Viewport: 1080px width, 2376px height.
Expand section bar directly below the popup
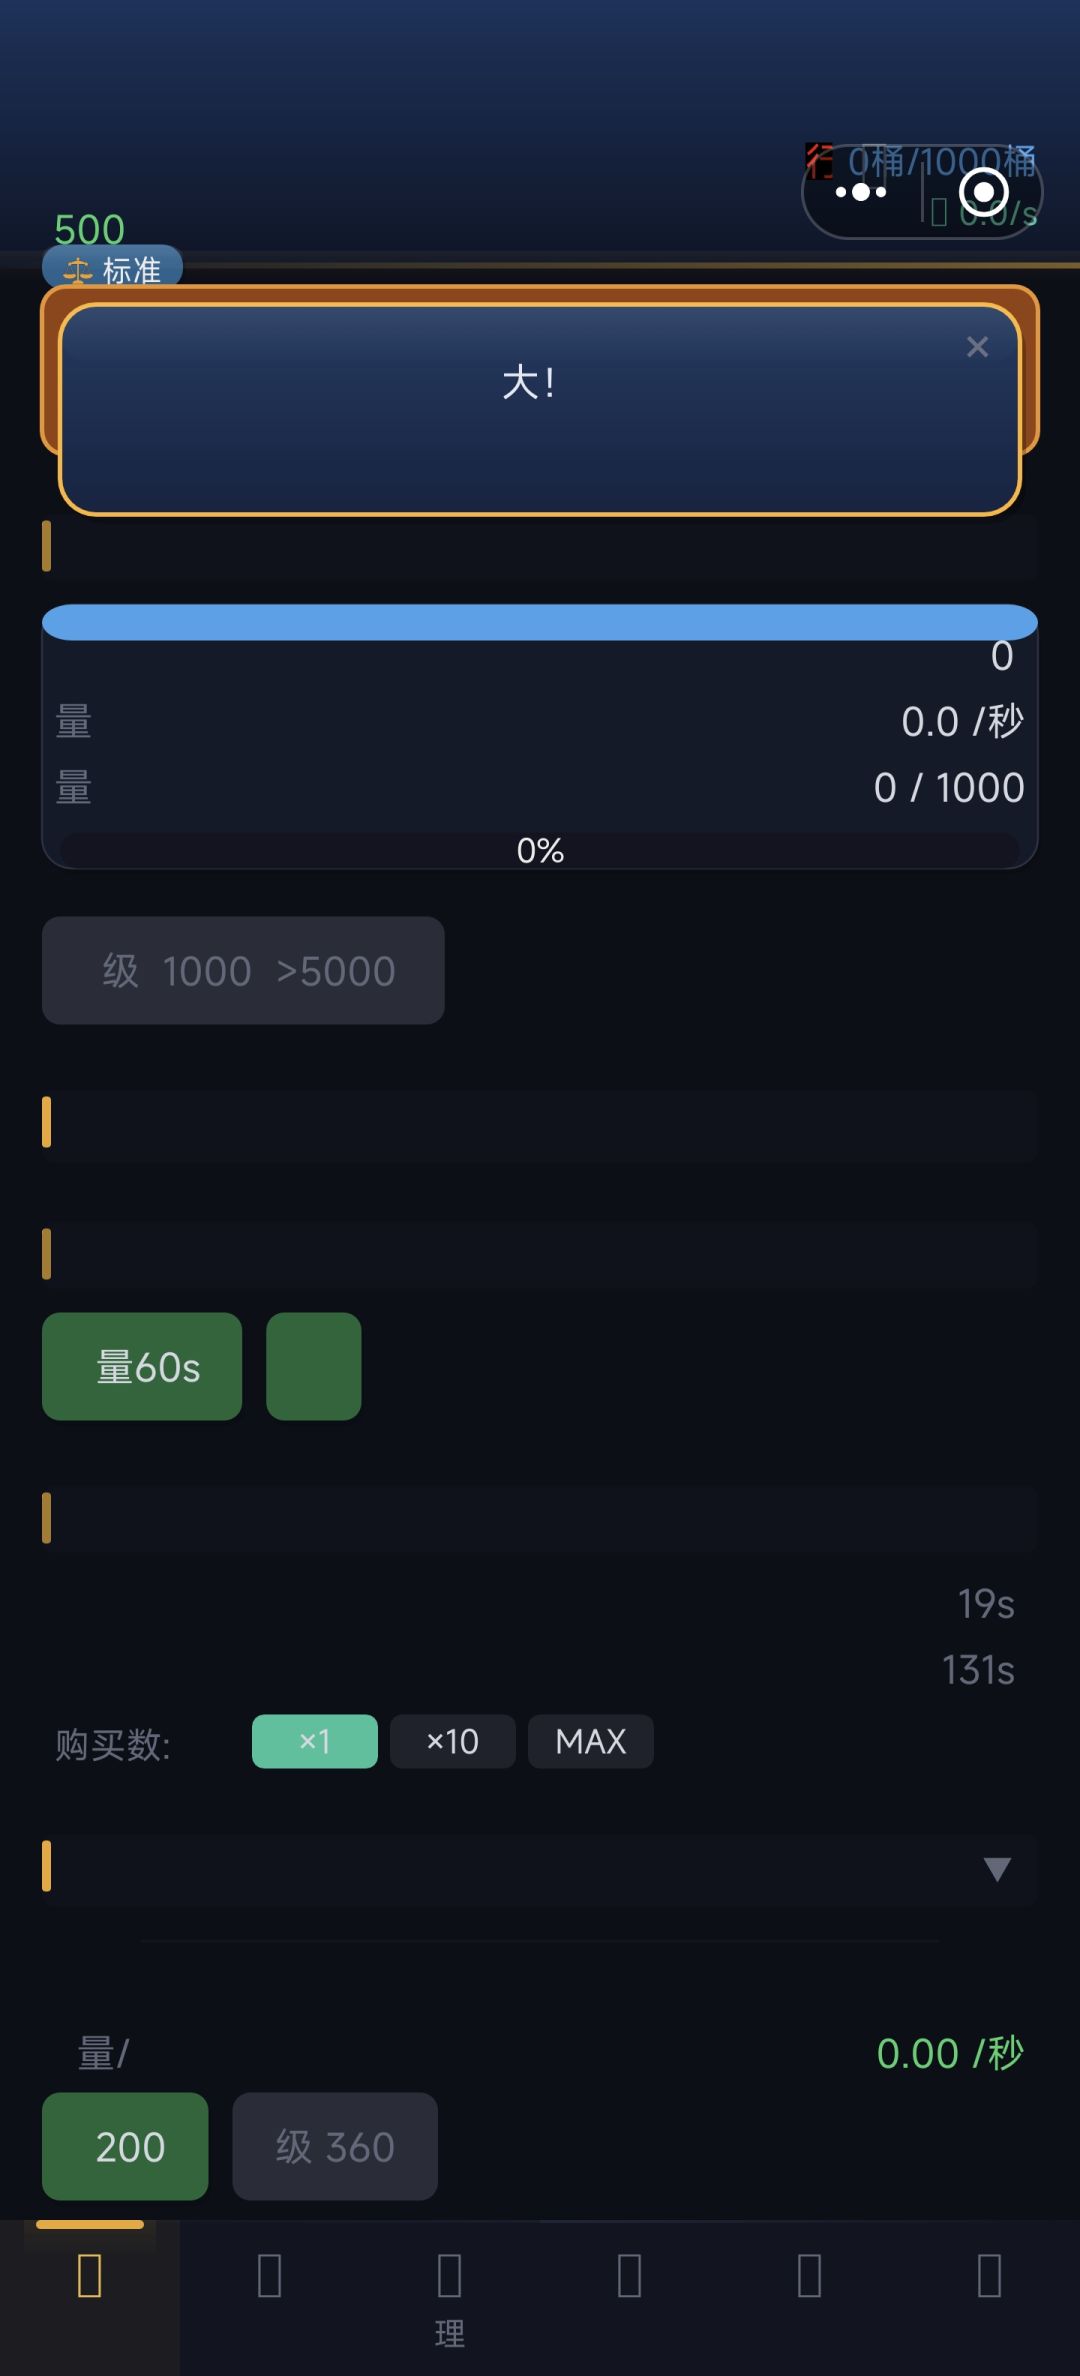pos(540,546)
